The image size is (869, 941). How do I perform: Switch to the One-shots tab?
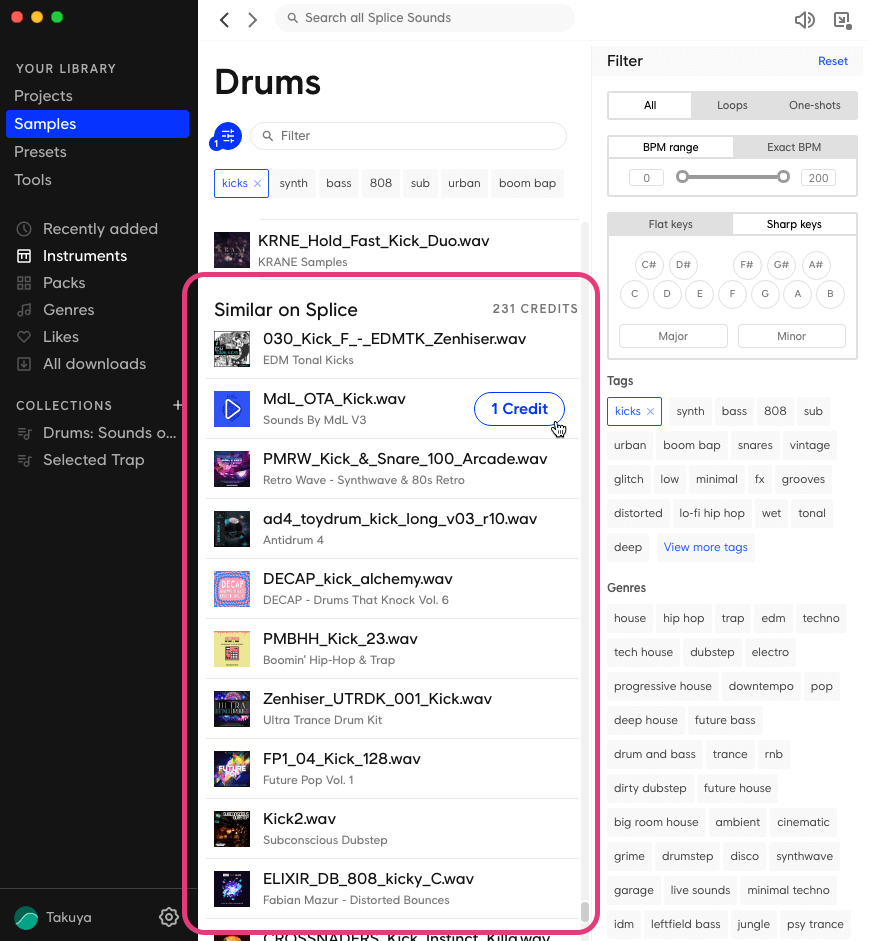812,104
